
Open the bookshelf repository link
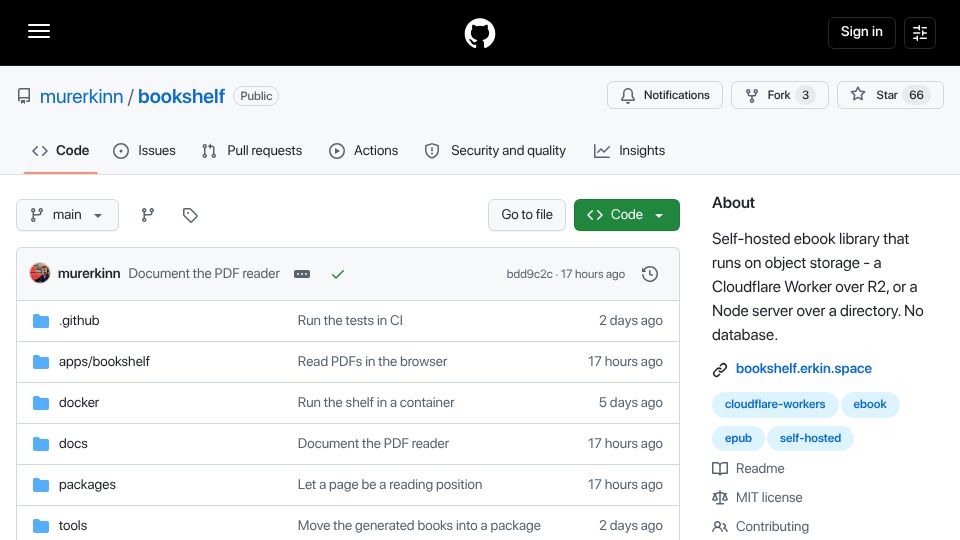[x=181, y=96]
